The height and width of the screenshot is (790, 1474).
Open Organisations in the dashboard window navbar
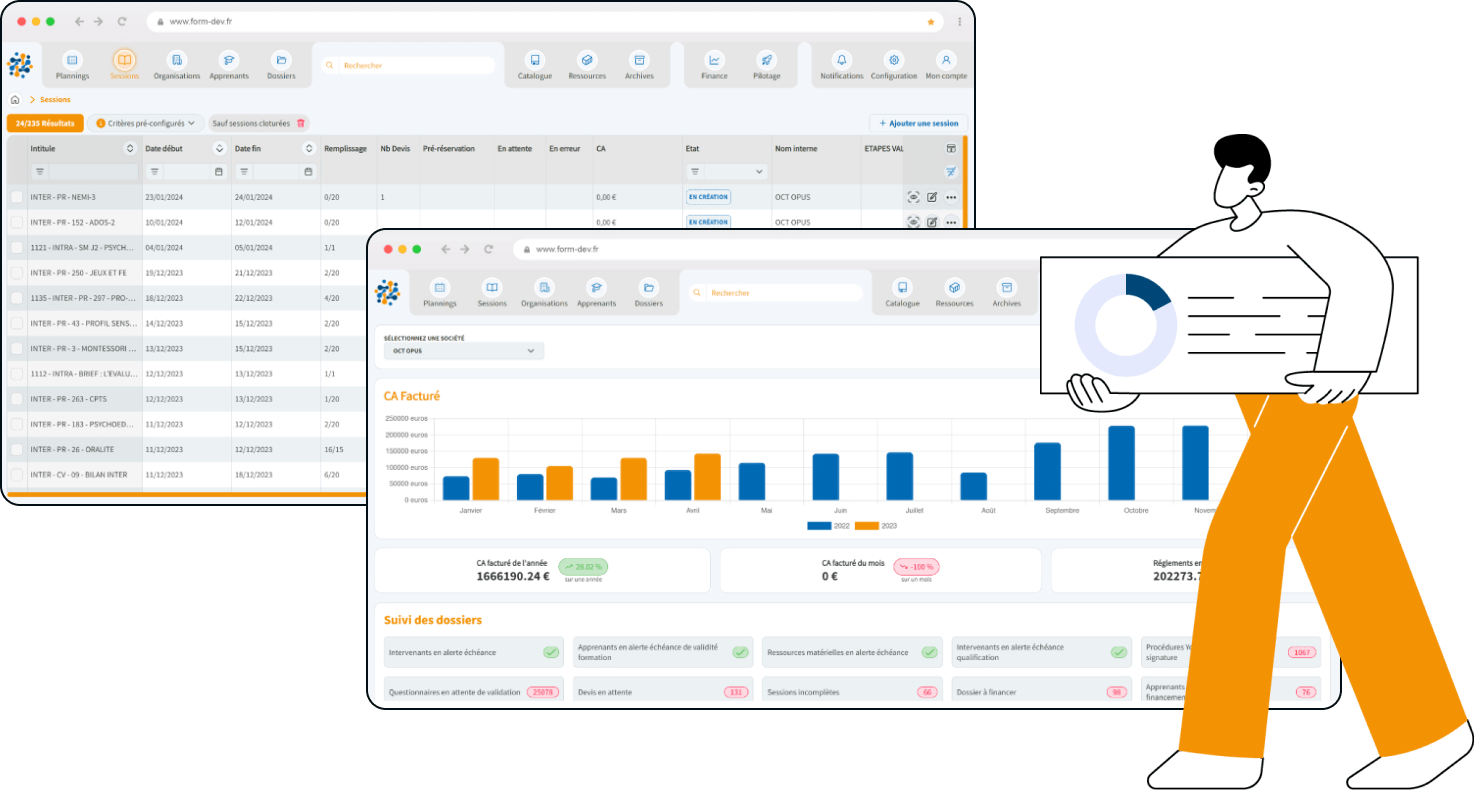click(544, 293)
